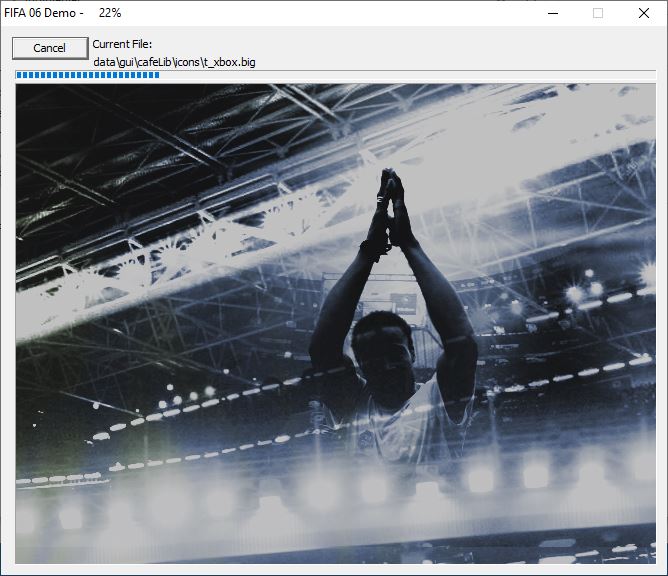The image size is (668, 576).
Task: Select the file path data\gui\cafeLib\icons\t_xbox.big
Action: 174,62
